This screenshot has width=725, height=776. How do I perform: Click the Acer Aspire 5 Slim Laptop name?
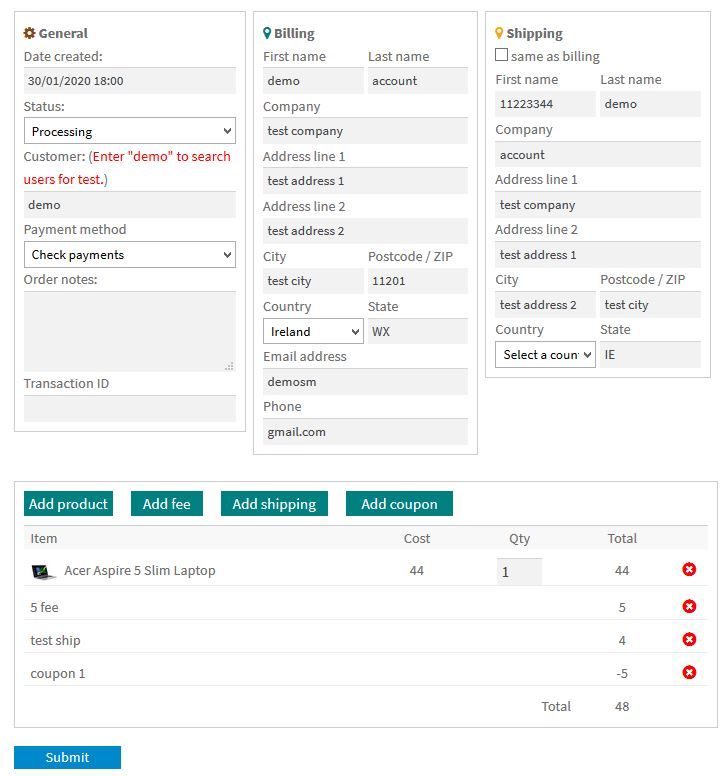tap(140, 570)
